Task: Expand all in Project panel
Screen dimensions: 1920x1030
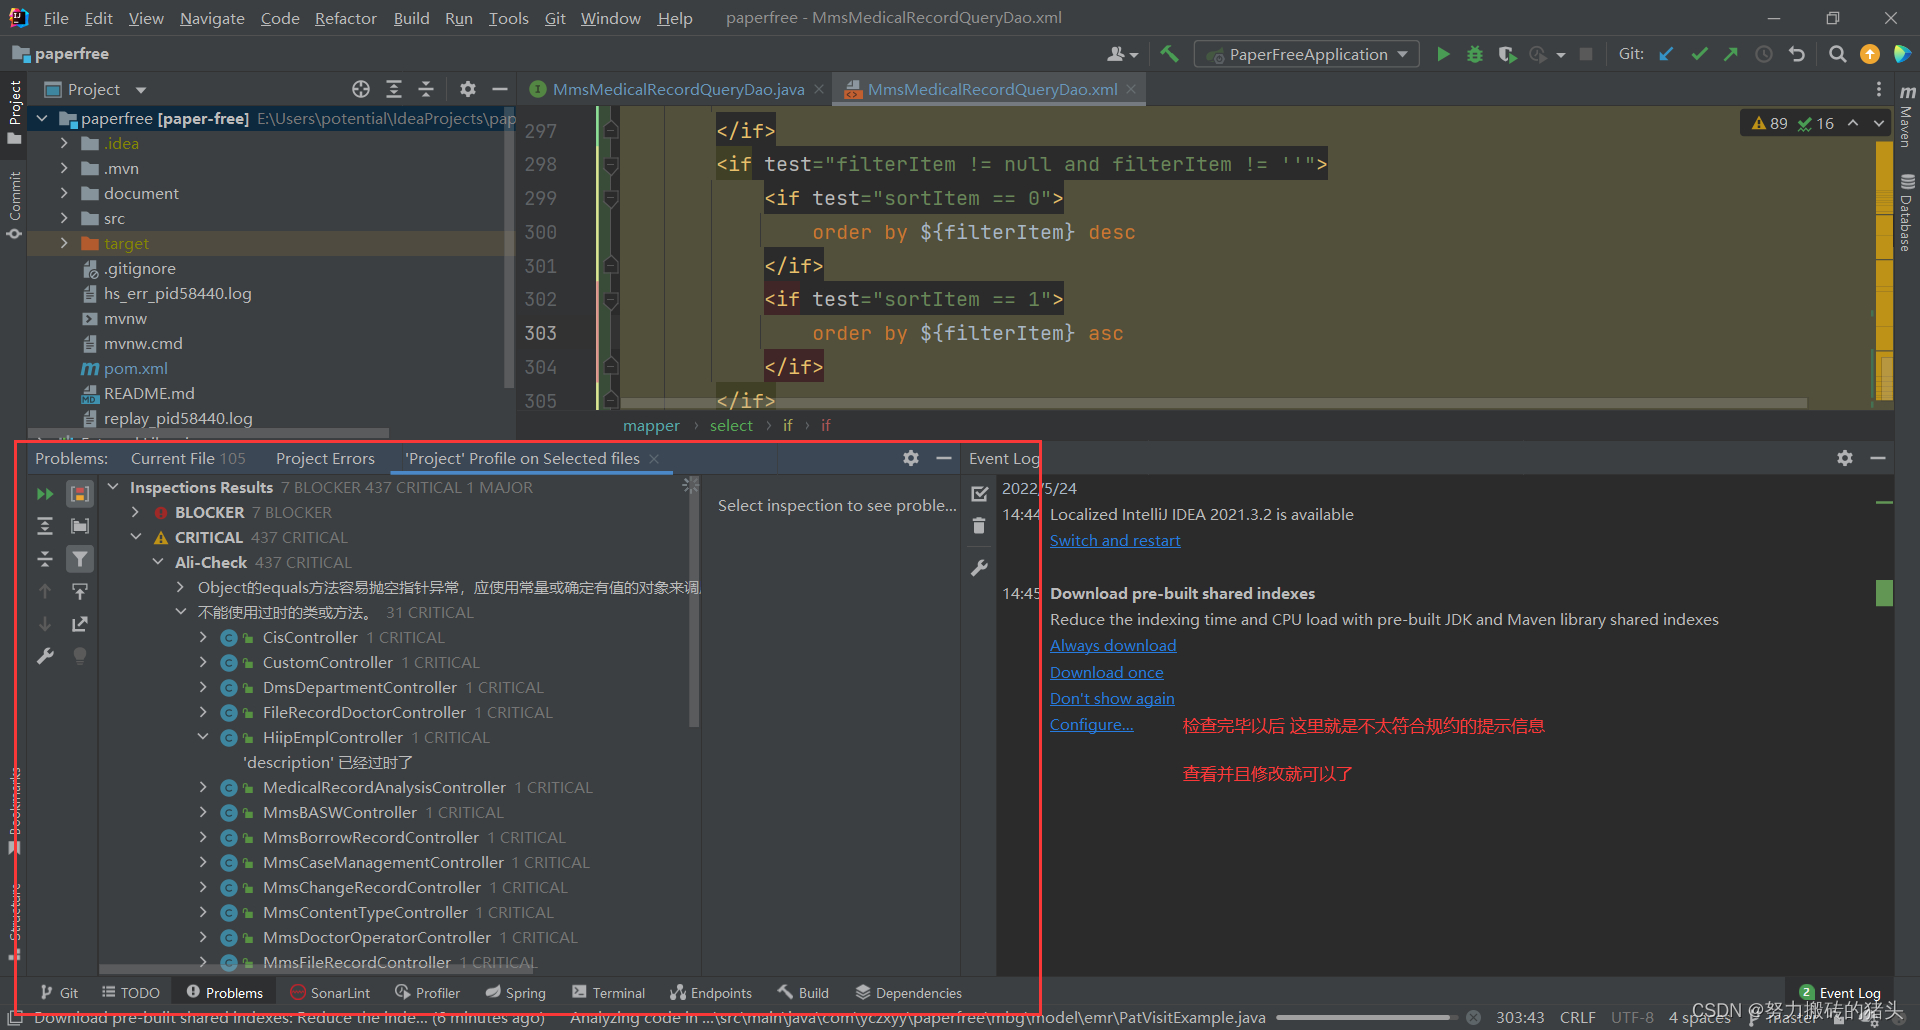Action: (x=394, y=89)
